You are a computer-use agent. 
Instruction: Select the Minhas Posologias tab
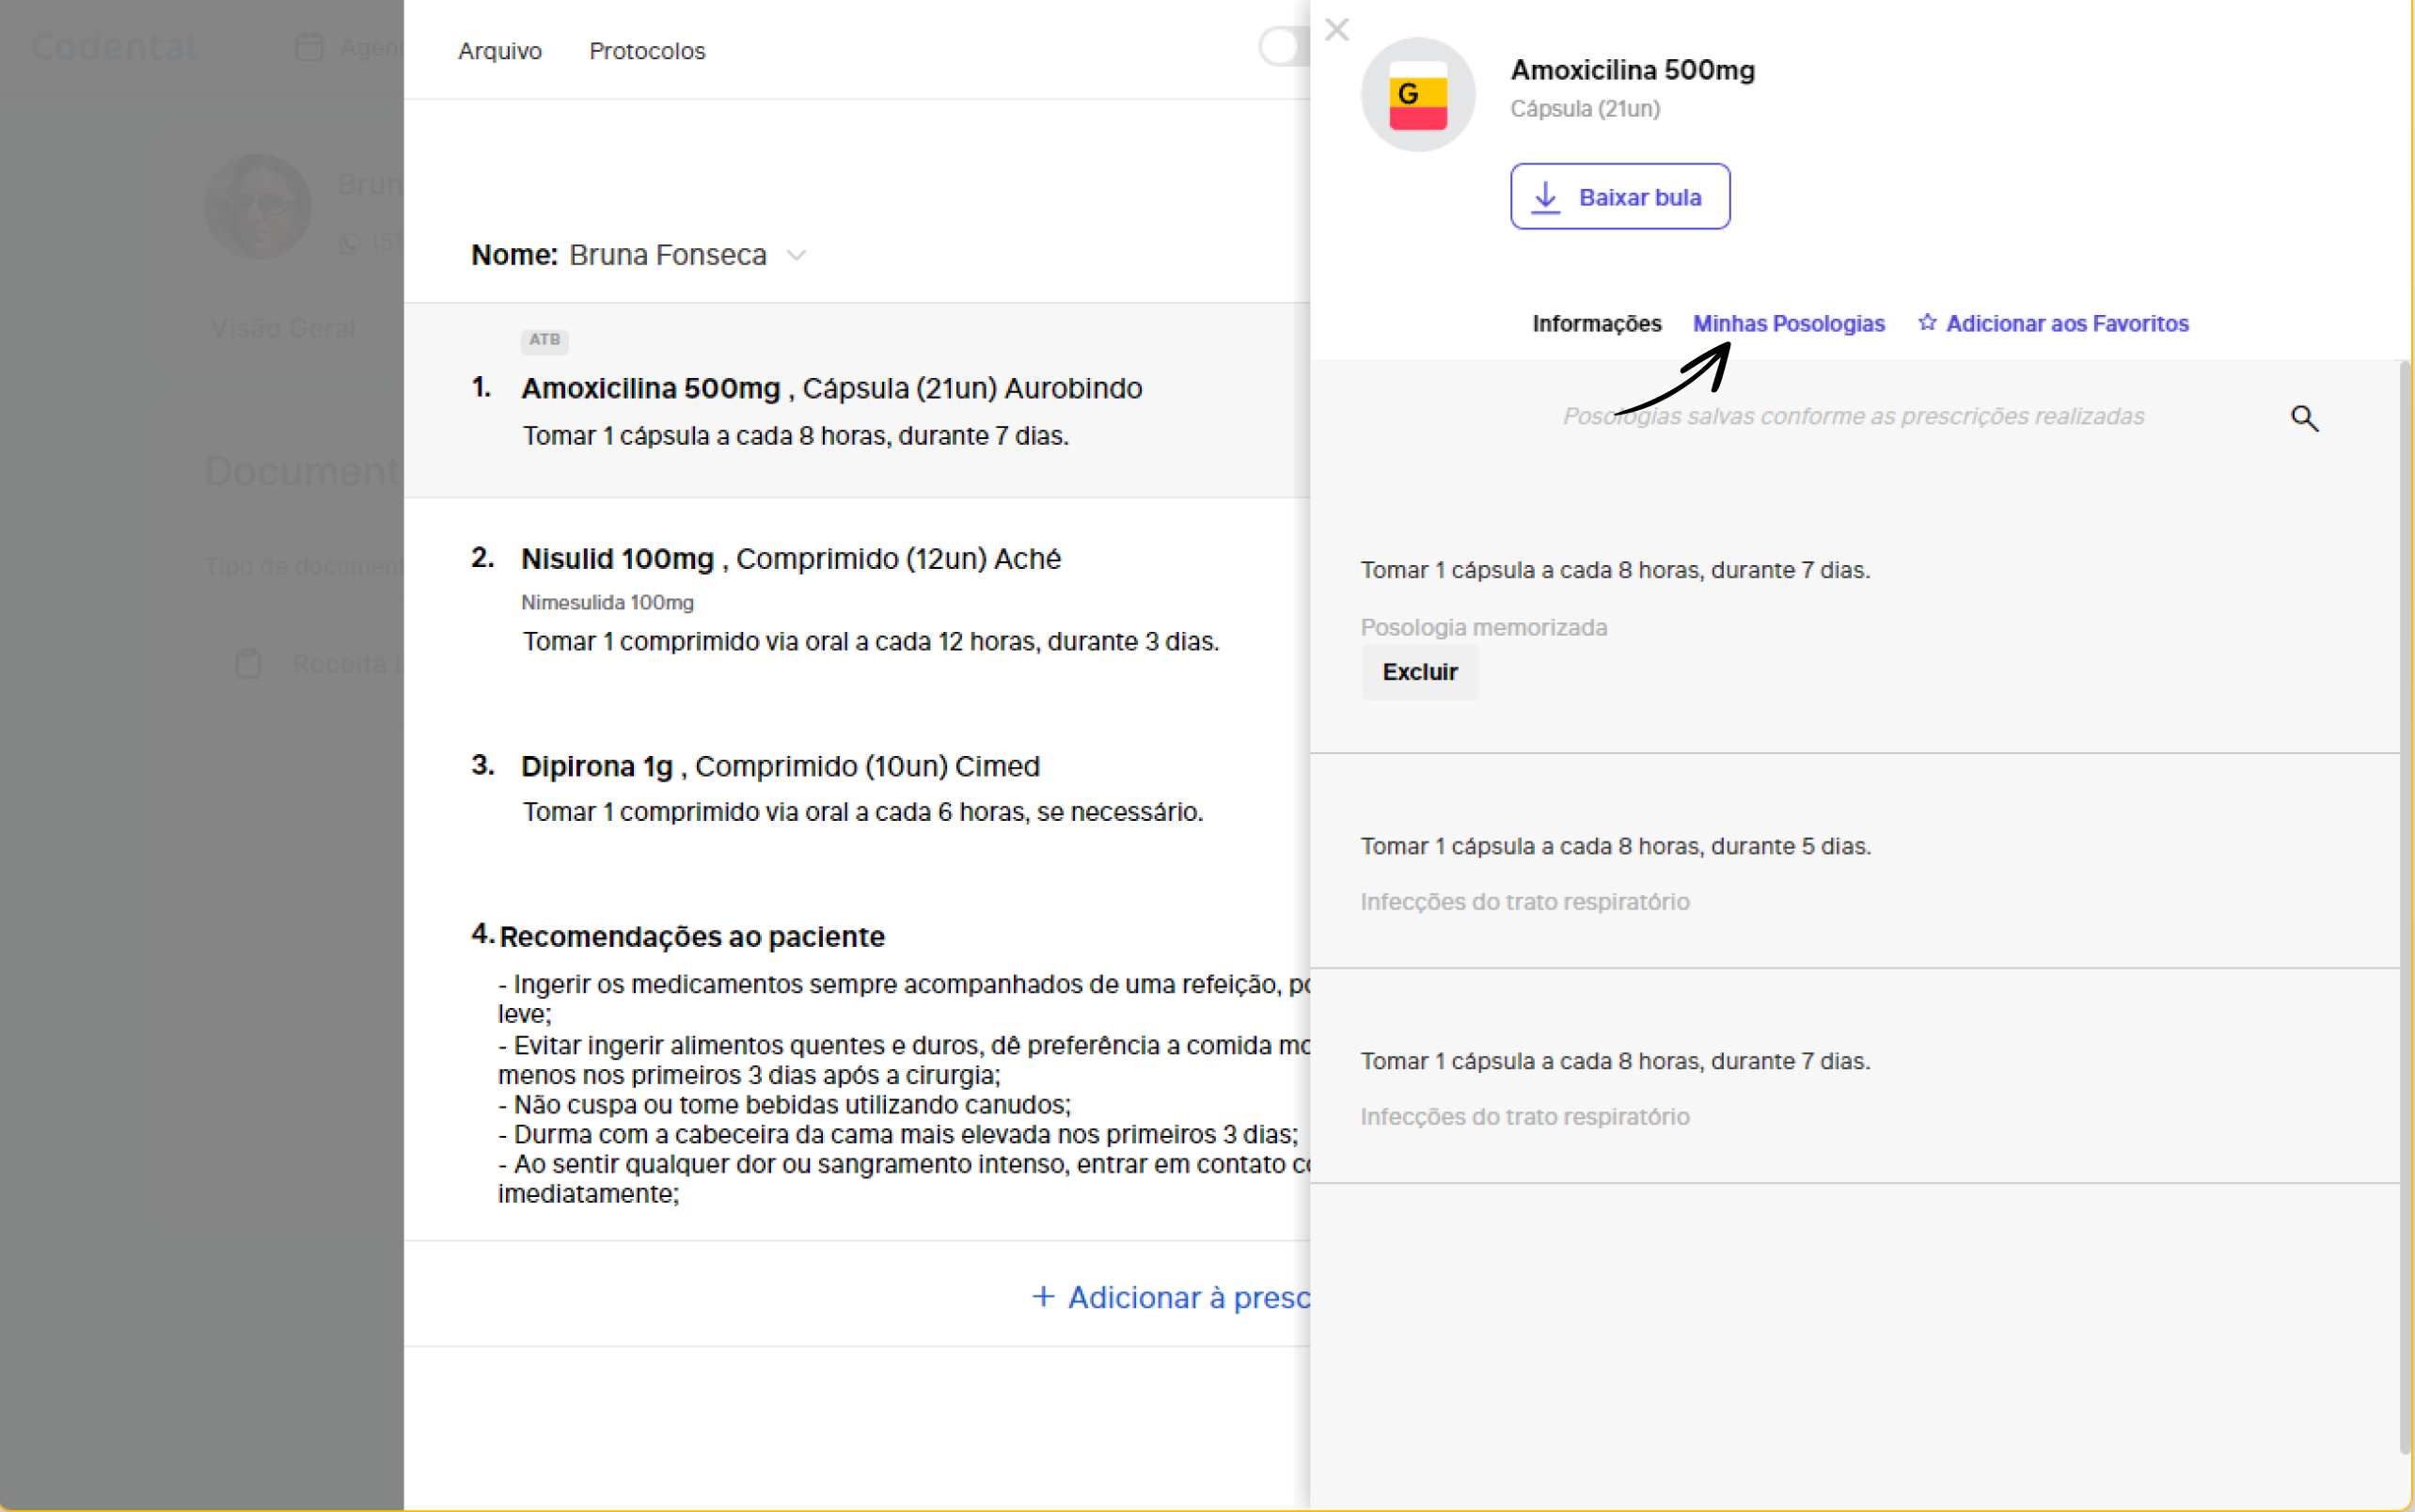click(1788, 324)
